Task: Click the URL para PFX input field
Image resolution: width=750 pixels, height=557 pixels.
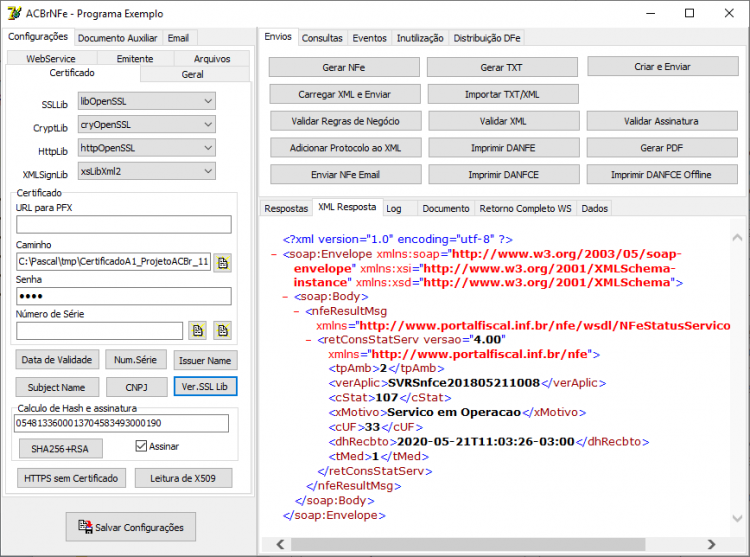Action: [124, 224]
